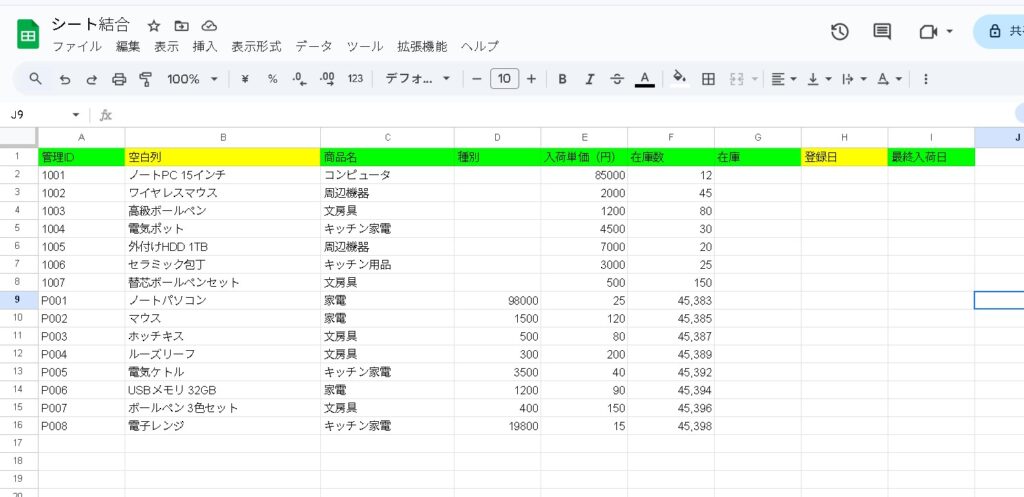Select the paint format roller tool
Screen dimensions: 1024x497
[146, 79]
